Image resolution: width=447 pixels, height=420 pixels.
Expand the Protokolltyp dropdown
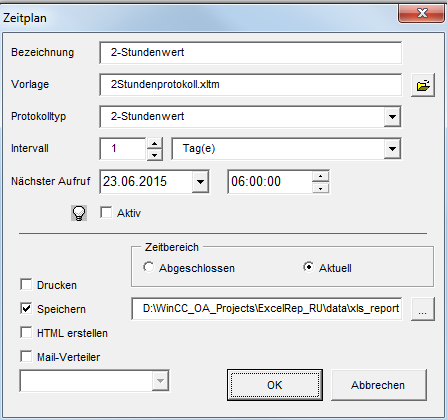392,117
